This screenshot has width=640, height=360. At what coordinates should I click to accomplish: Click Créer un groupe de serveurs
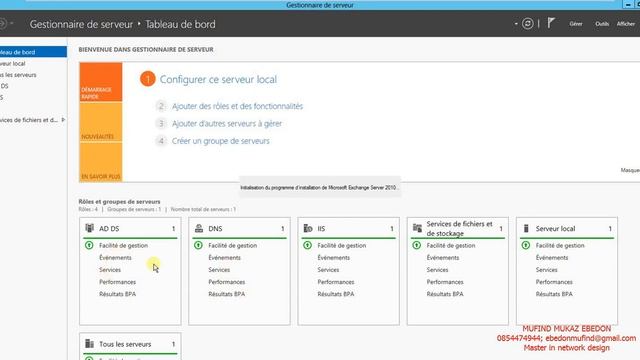click(x=220, y=141)
